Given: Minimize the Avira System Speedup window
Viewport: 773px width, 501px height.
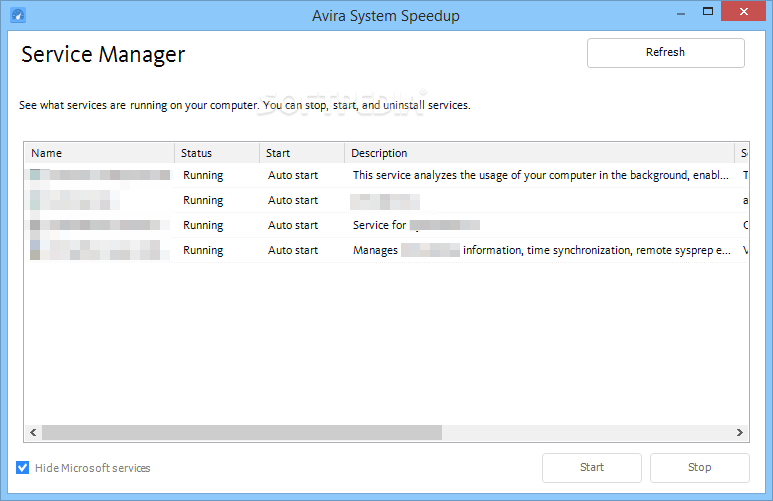Looking at the screenshot, I should click(681, 13).
